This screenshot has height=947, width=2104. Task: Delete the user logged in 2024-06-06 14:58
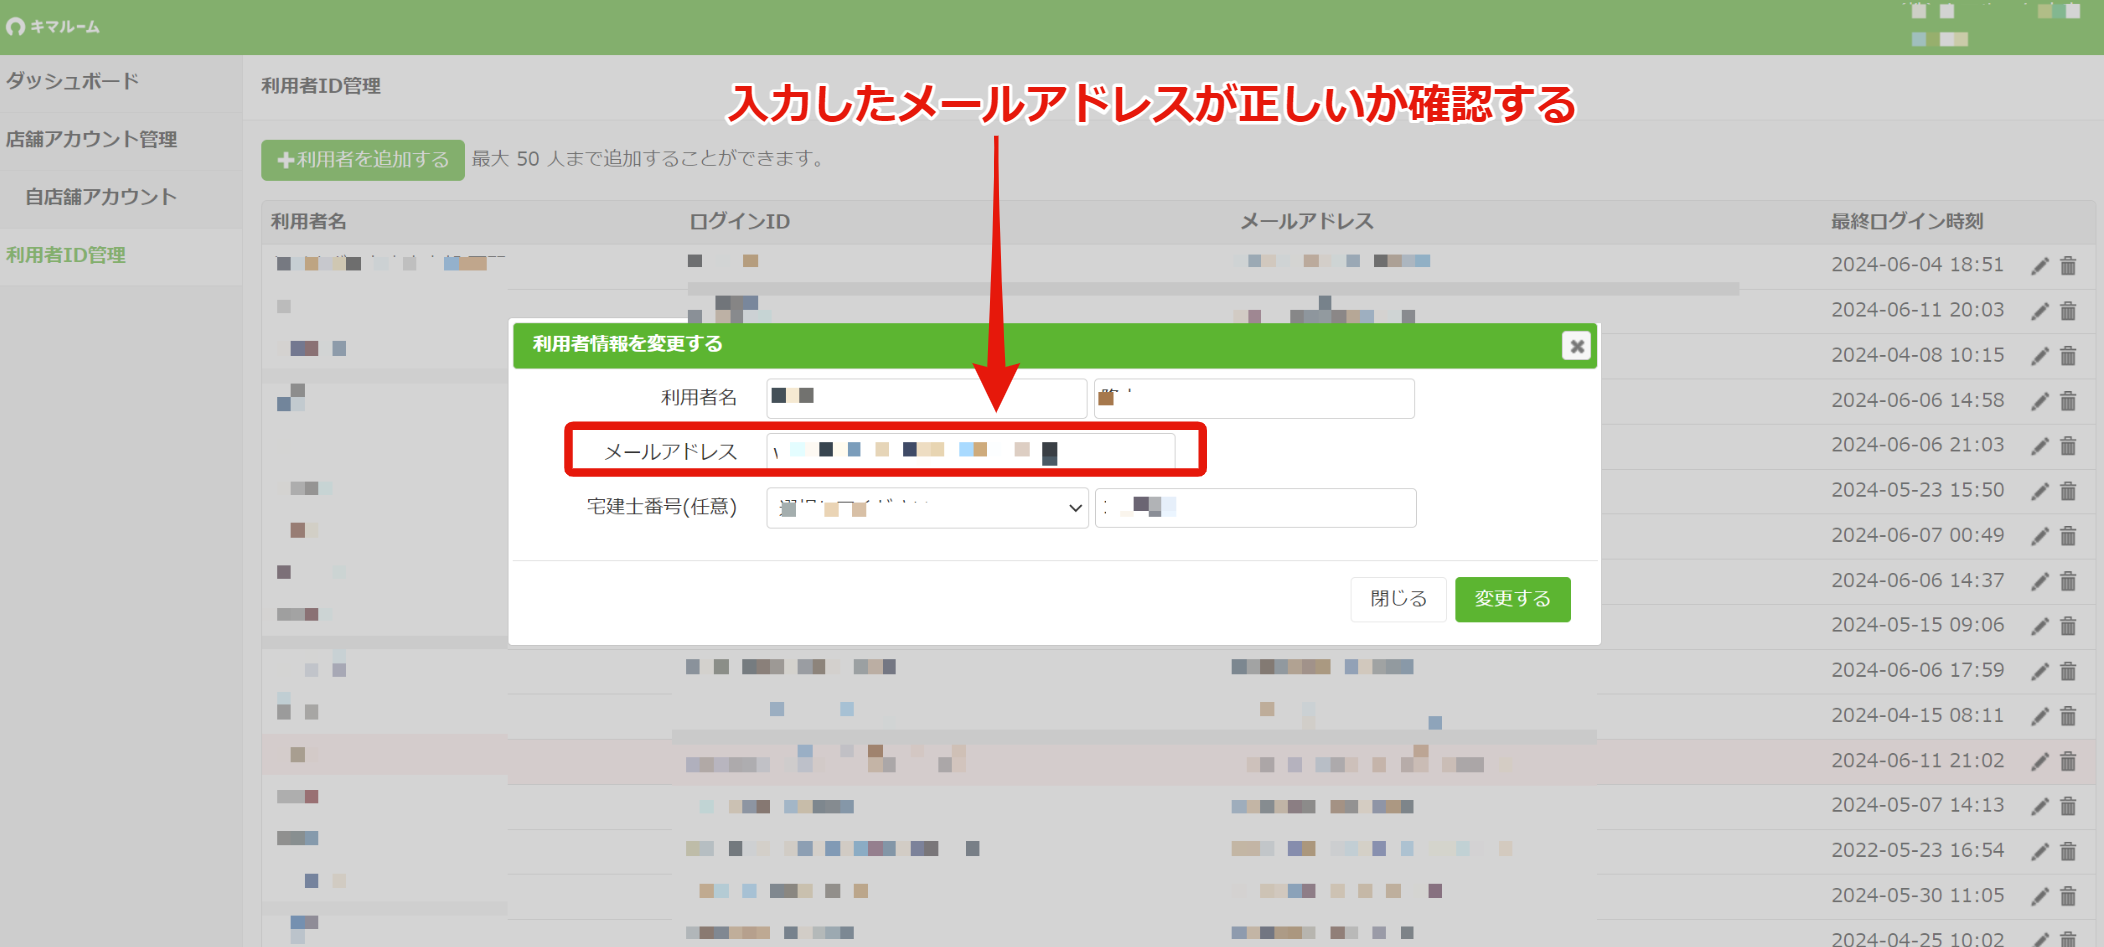2068,401
